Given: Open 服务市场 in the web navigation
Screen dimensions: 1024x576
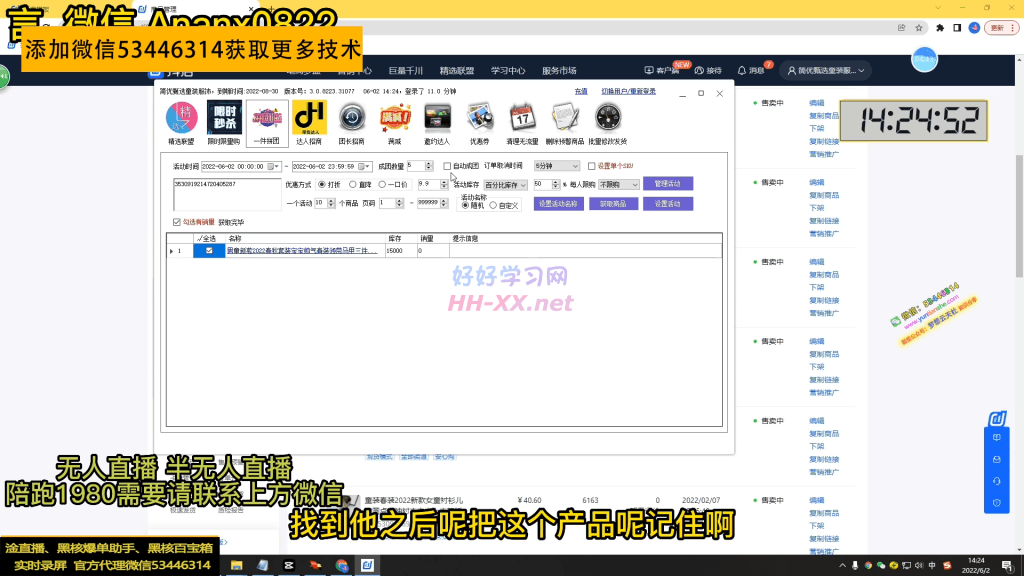Looking at the screenshot, I should click(559, 71).
